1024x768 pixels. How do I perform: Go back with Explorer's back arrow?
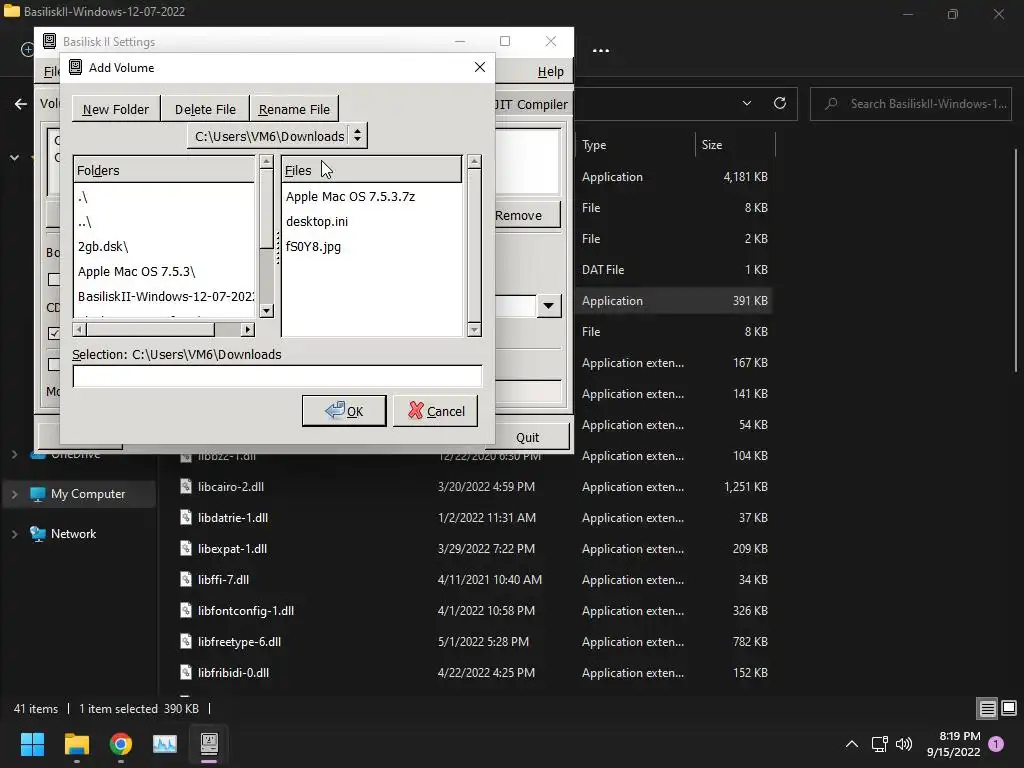pos(21,104)
